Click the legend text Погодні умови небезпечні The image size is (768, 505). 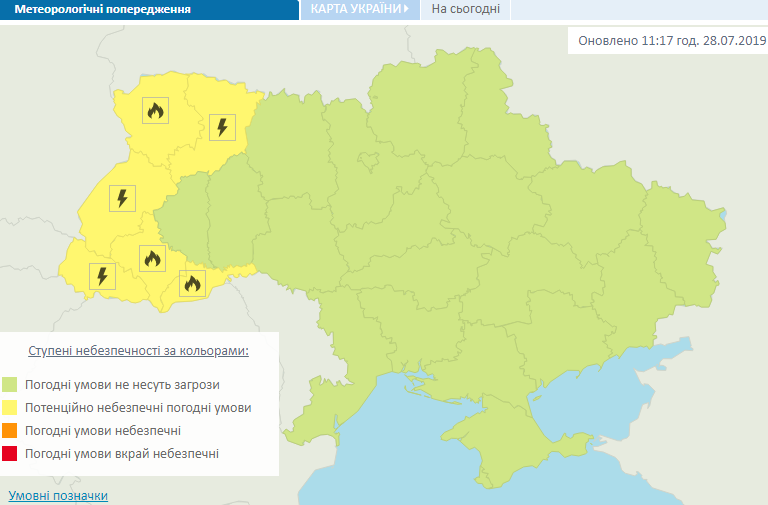(103, 431)
